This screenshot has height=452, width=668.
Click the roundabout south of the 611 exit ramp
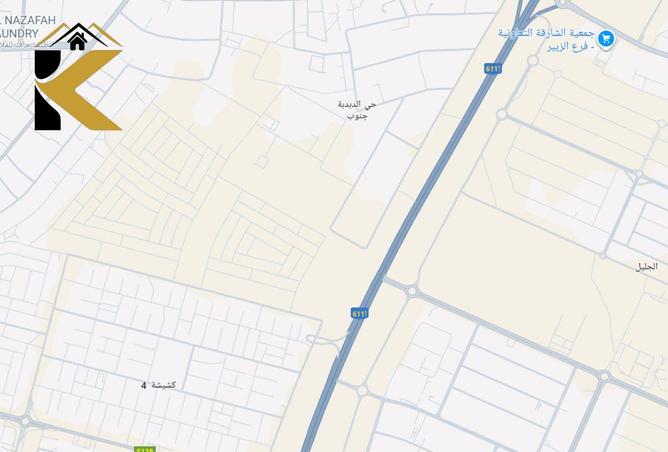tap(362, 390)
